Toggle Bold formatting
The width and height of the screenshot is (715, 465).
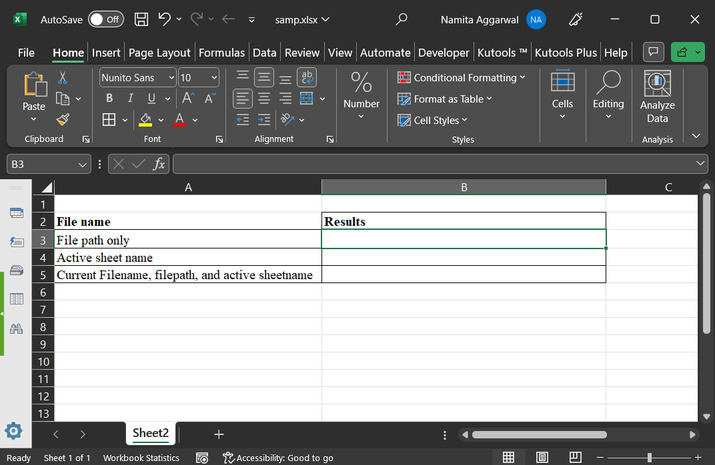109,98
